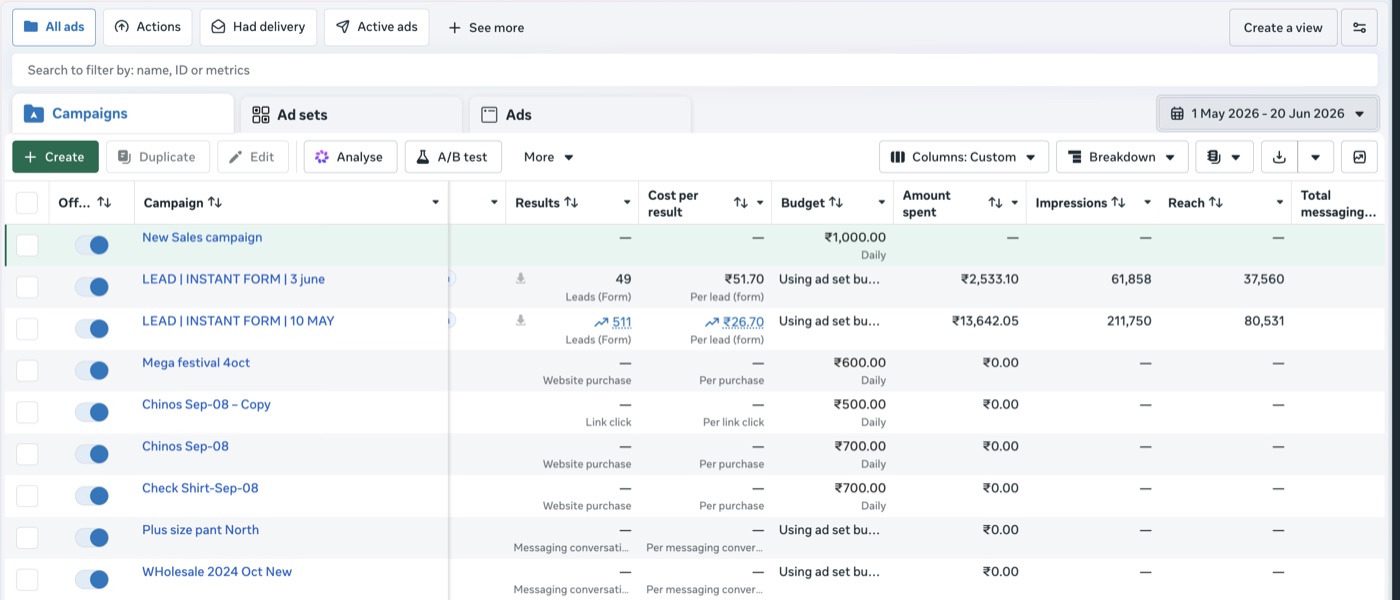Open the charts icon at the toolbar's far right
Image resolution: width=1400 pixels, height=600 pixels.
1359,157
